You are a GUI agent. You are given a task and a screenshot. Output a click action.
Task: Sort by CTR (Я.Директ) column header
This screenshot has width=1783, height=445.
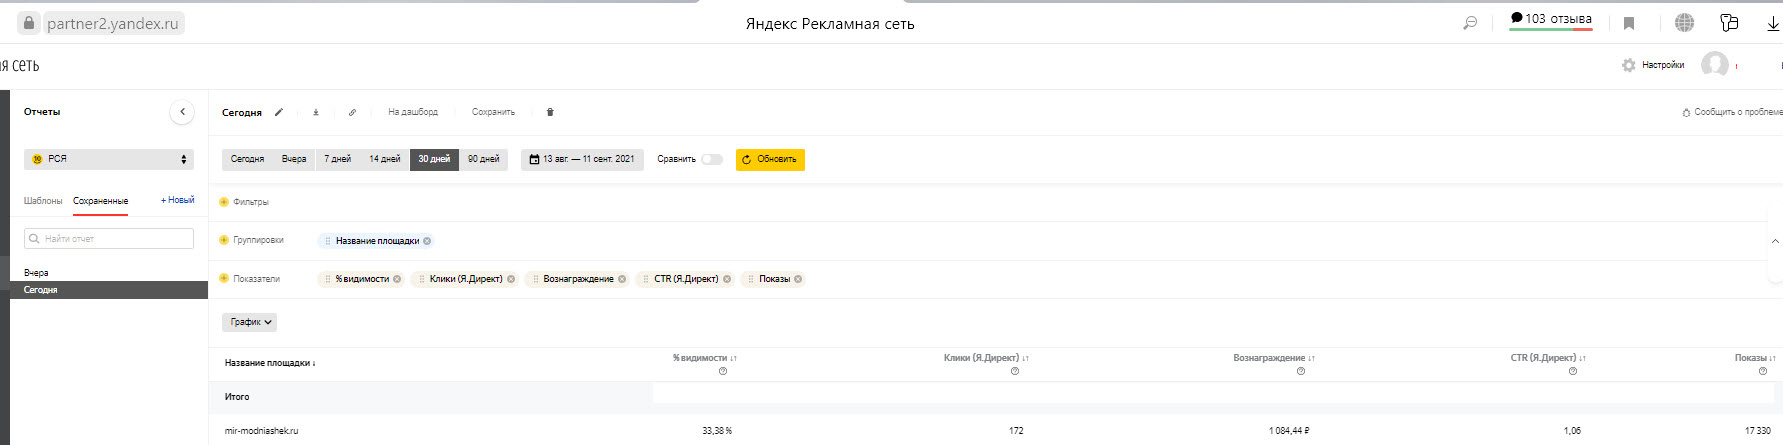(x=1548, y=358)
